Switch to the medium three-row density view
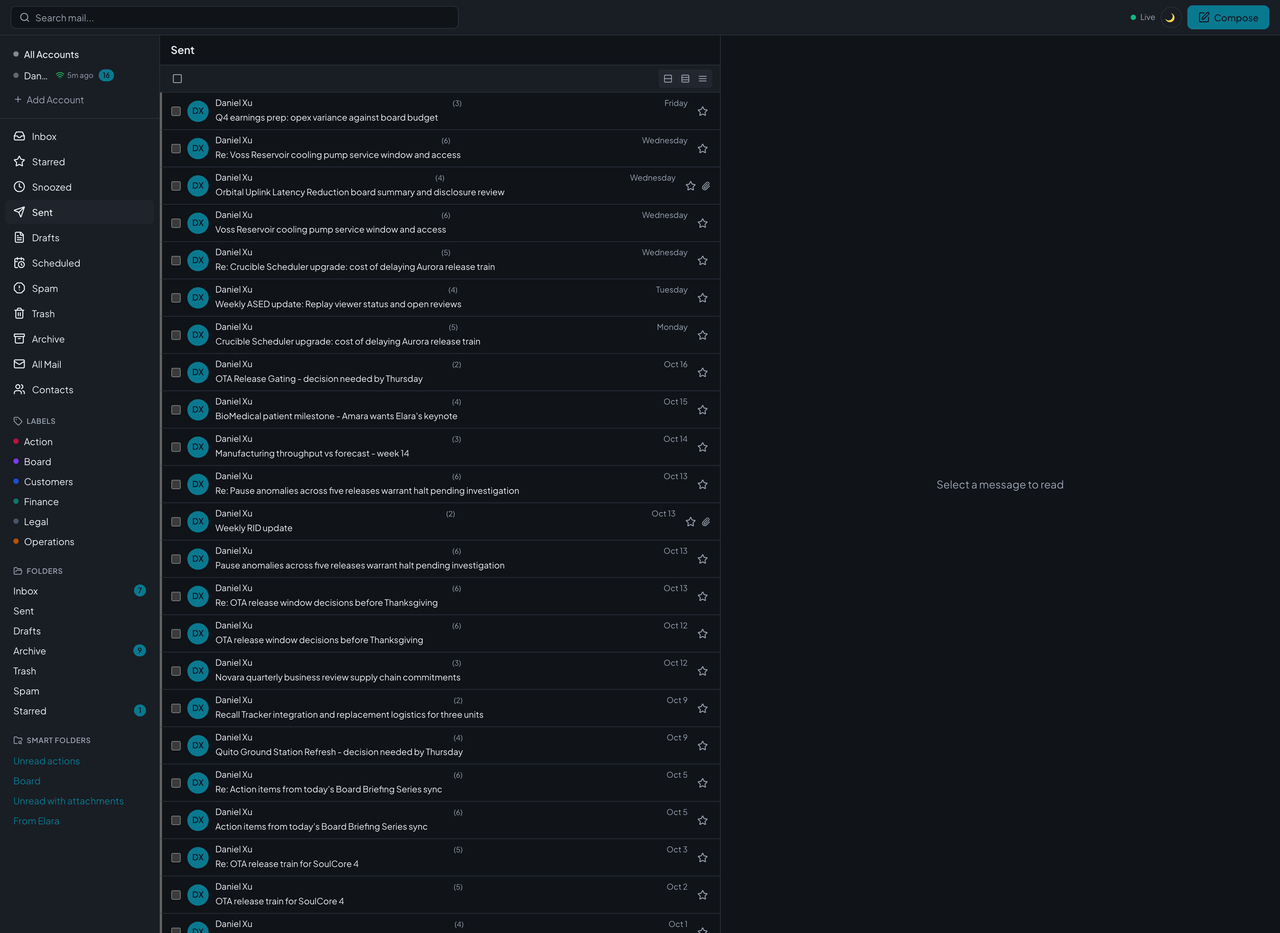Screen dimensions: 1280x933 (x=685, y=79)
